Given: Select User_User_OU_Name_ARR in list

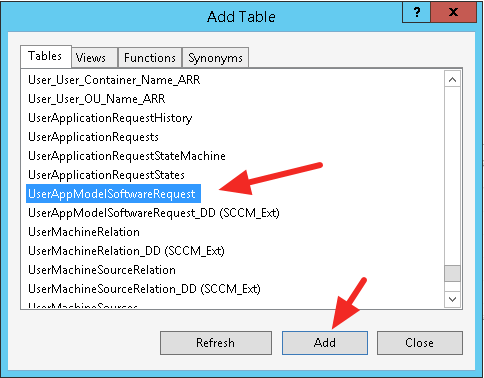Looking at the screenshot, I should (96, 99).
